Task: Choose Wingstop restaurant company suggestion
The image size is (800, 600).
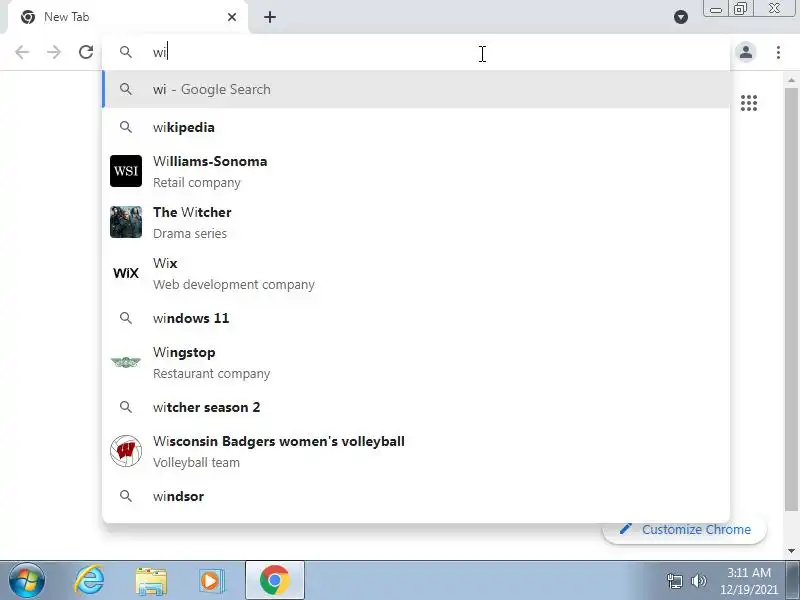Action: (x=416, y=362)
